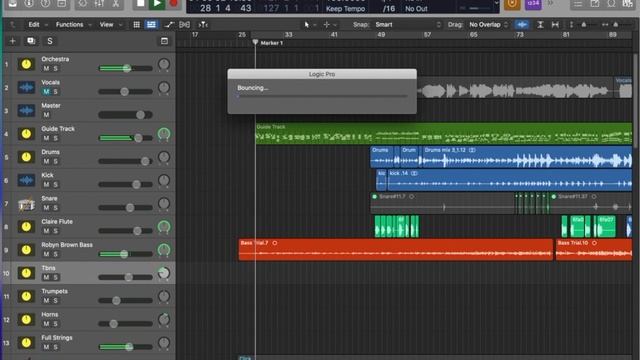This screenshot has height=360, width=640.
Task: Select the Horns track name
Action: coord(49,314)
